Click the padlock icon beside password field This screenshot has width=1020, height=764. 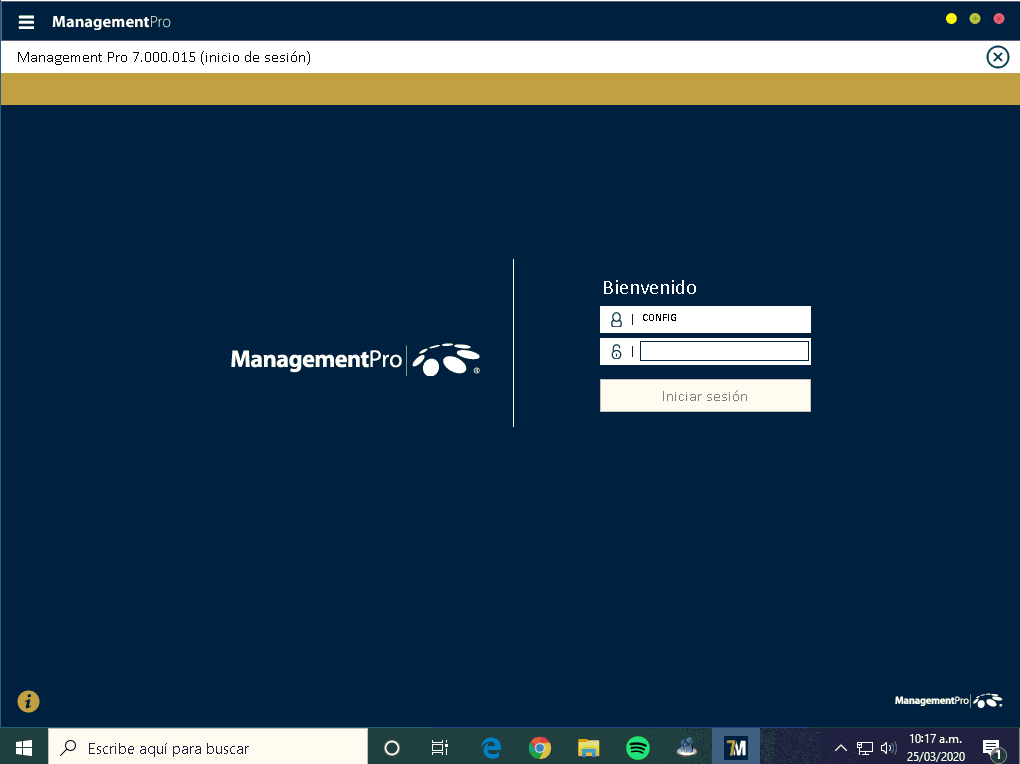tap(616, 352)
